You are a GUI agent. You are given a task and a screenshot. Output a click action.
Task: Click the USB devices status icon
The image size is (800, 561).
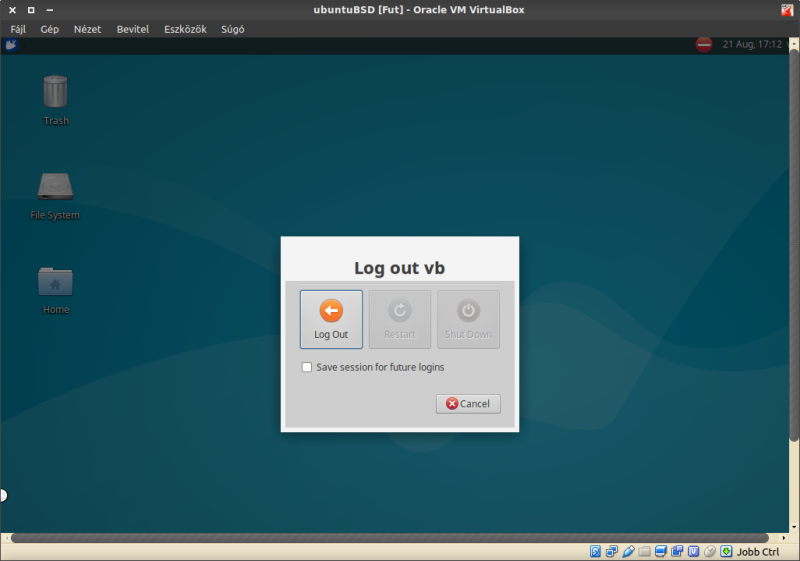coord(628,551)
